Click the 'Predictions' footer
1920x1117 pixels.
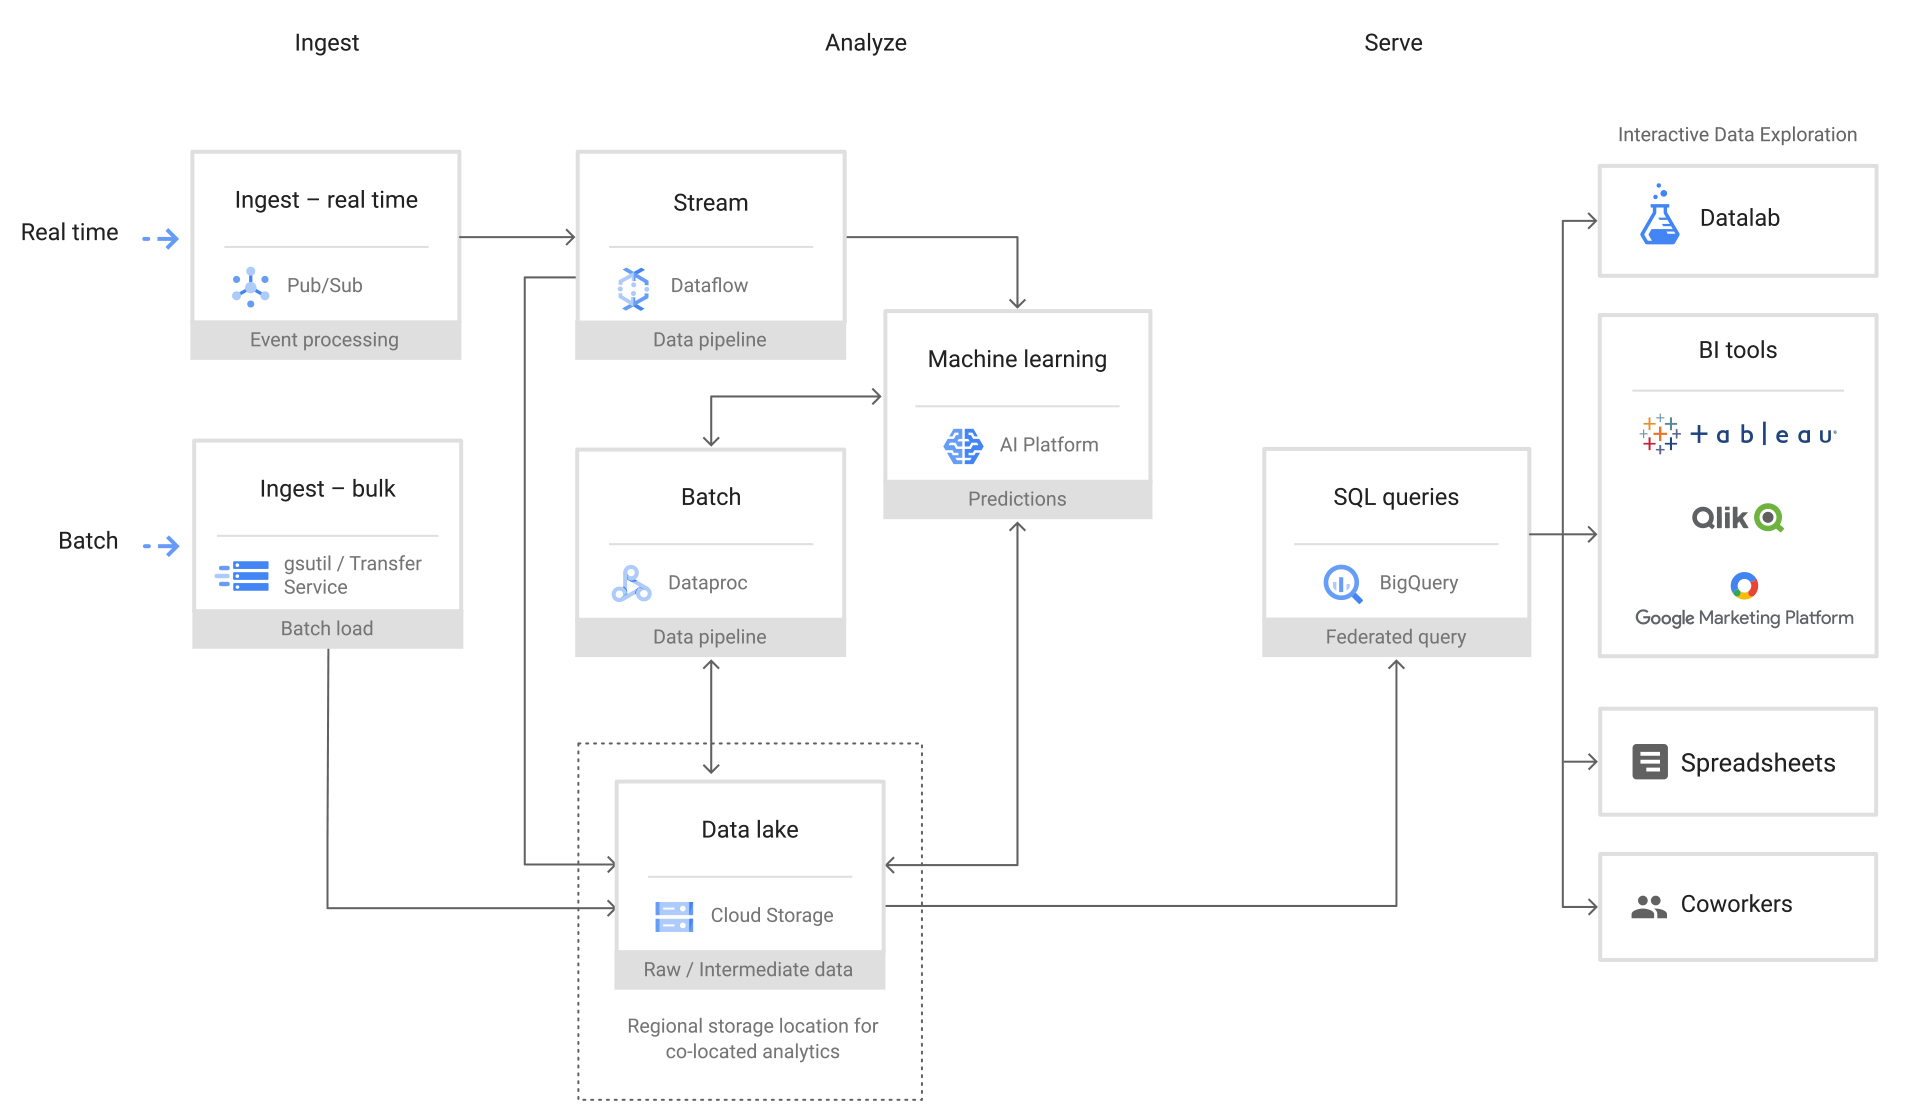1017,499
